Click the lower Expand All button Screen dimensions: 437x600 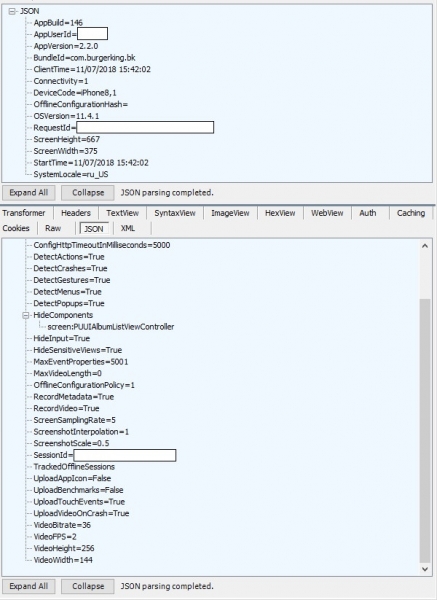pyautogui.click(x=29, y=586)
